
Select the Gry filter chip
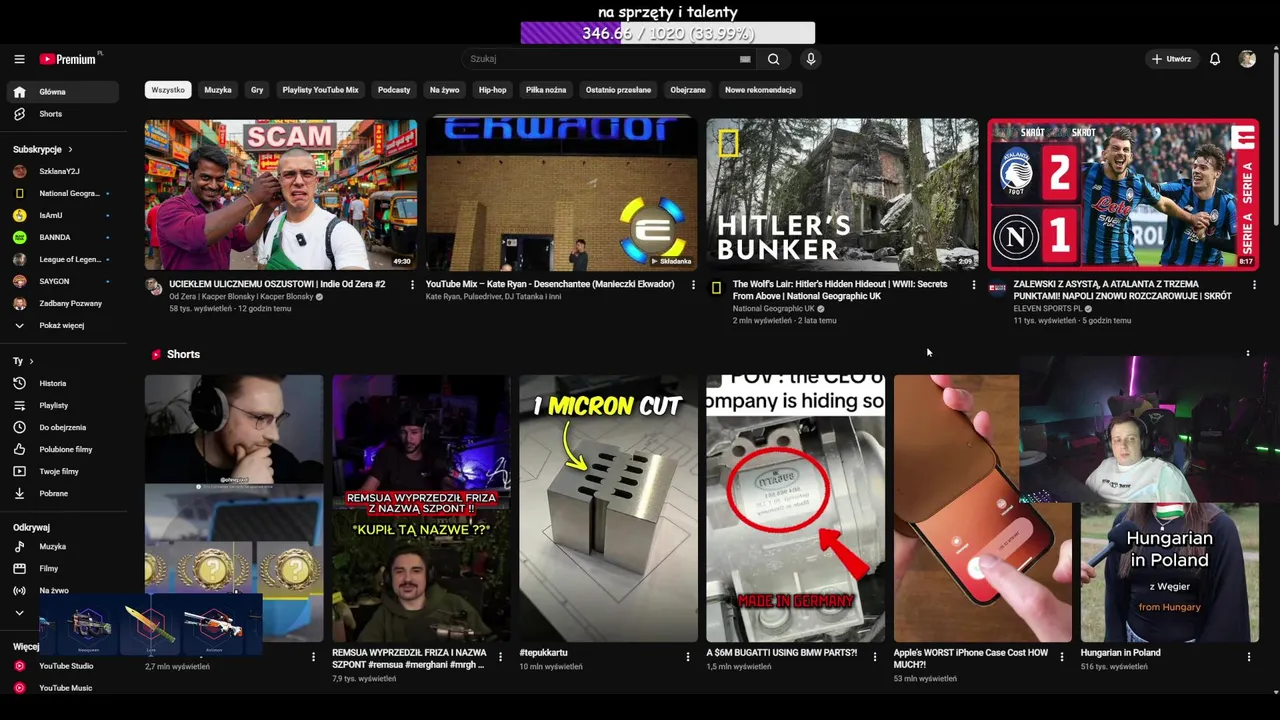(257, 90)
